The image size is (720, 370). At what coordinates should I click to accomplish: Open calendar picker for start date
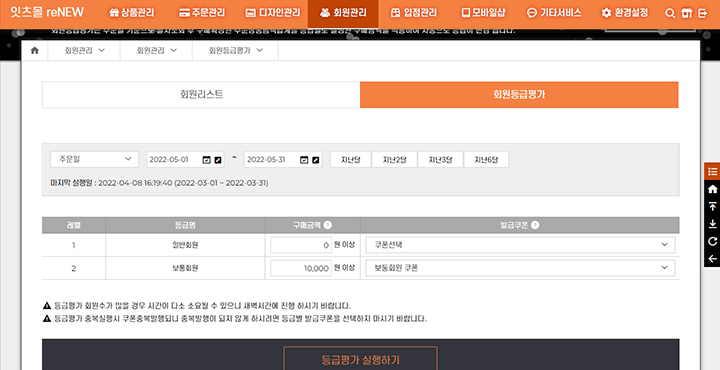click(207, 160)
